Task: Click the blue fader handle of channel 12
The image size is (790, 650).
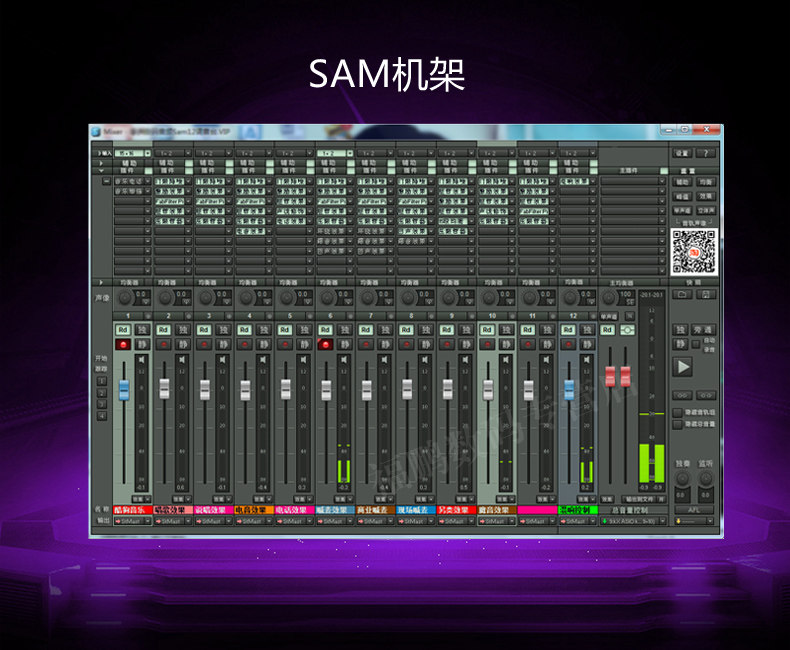Action: 569,390
